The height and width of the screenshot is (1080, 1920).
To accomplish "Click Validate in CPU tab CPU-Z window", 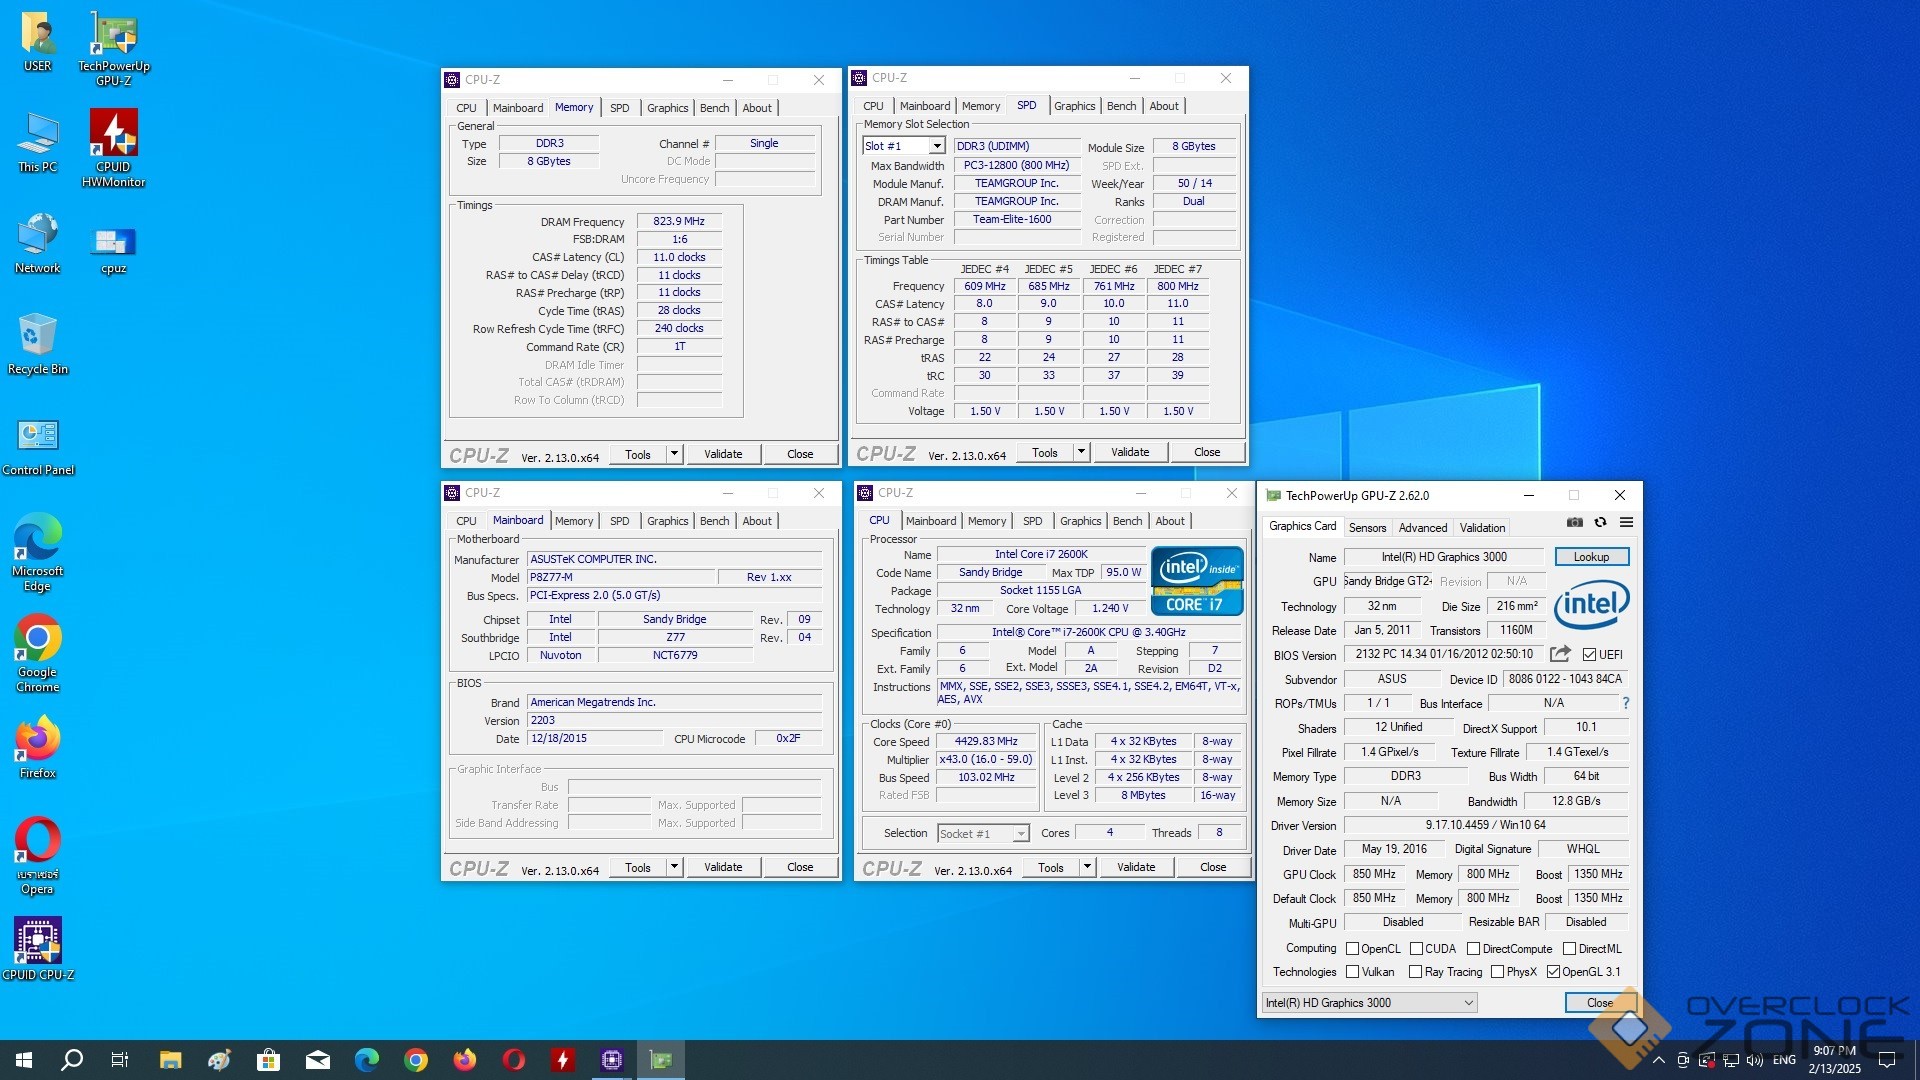I will tap(1136, 867).
